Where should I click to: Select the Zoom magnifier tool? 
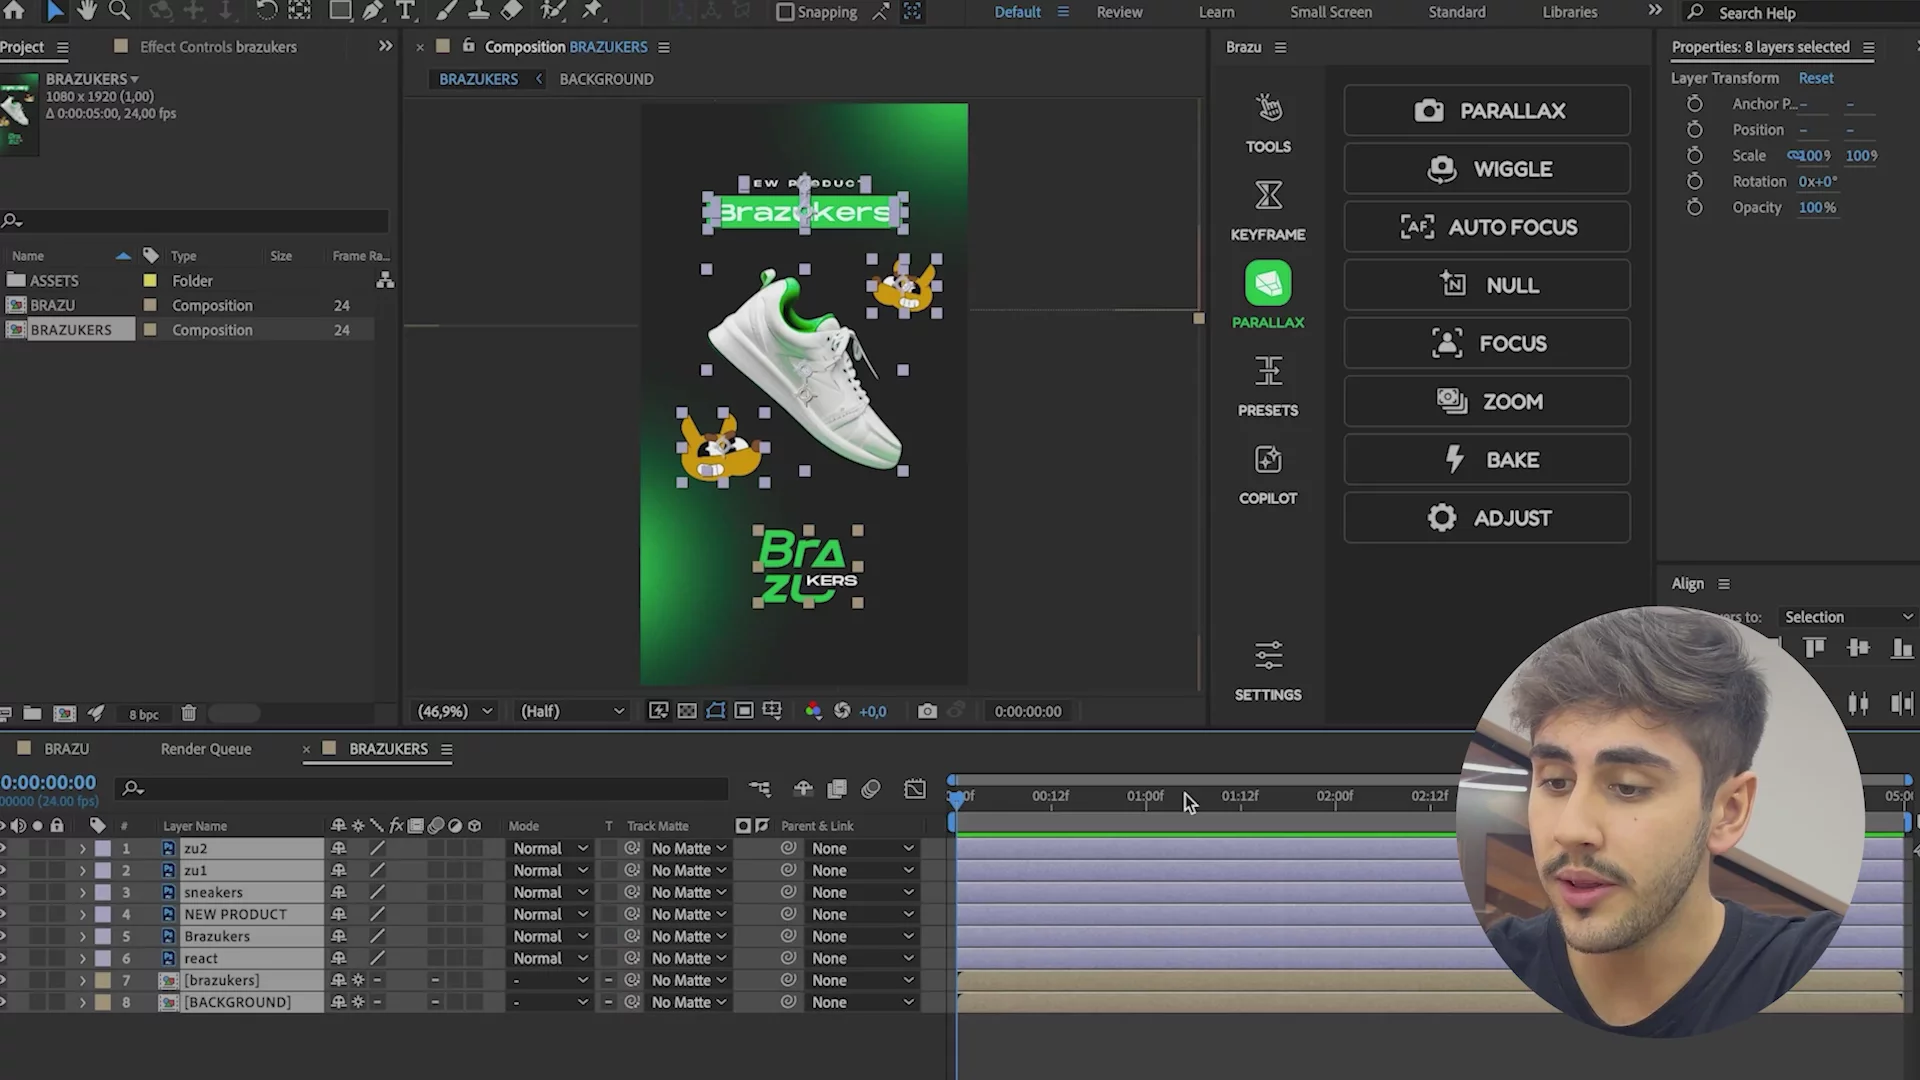point(119,11)
